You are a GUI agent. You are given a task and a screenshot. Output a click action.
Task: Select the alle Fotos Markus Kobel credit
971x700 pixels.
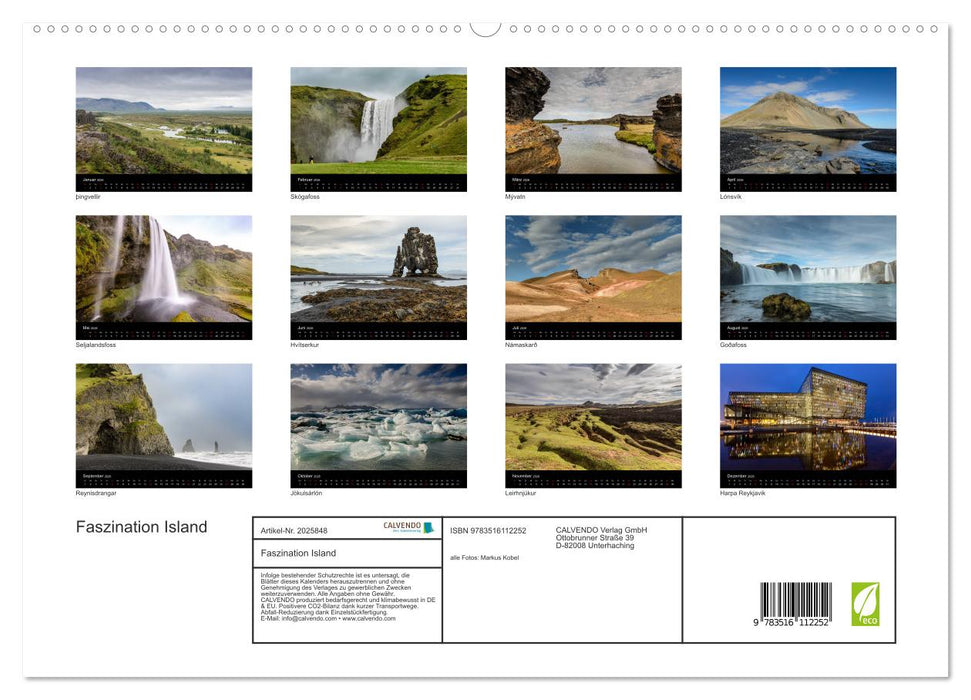coord(484,556)
